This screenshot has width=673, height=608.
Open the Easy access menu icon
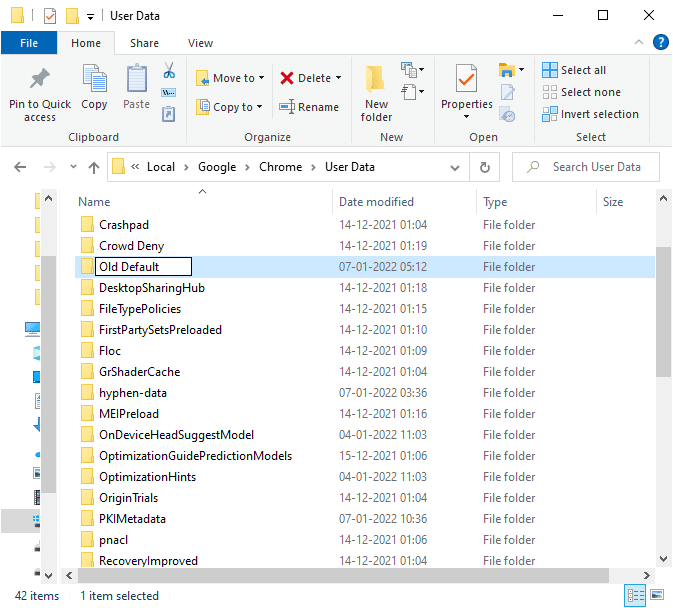pos(409,92)
